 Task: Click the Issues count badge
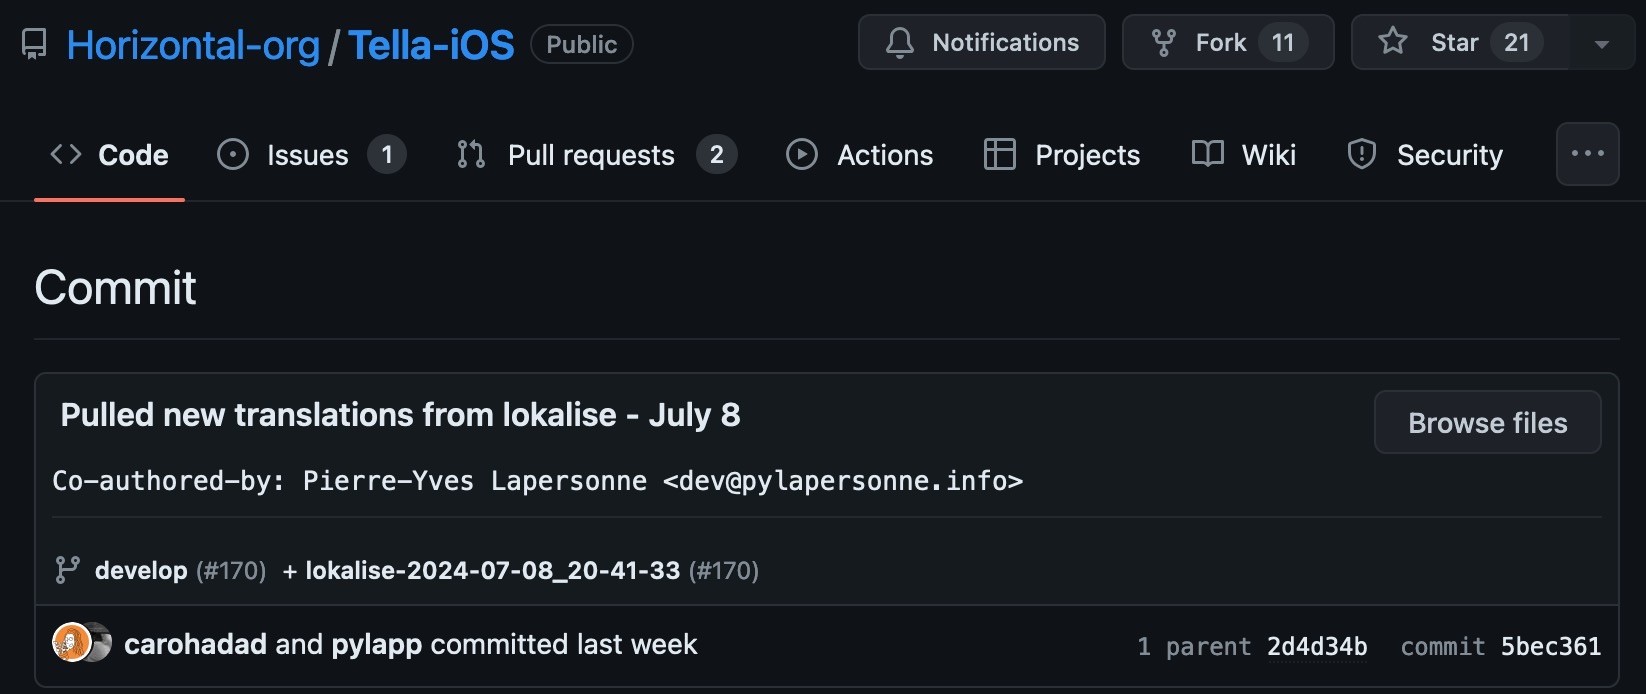[387, 155]
